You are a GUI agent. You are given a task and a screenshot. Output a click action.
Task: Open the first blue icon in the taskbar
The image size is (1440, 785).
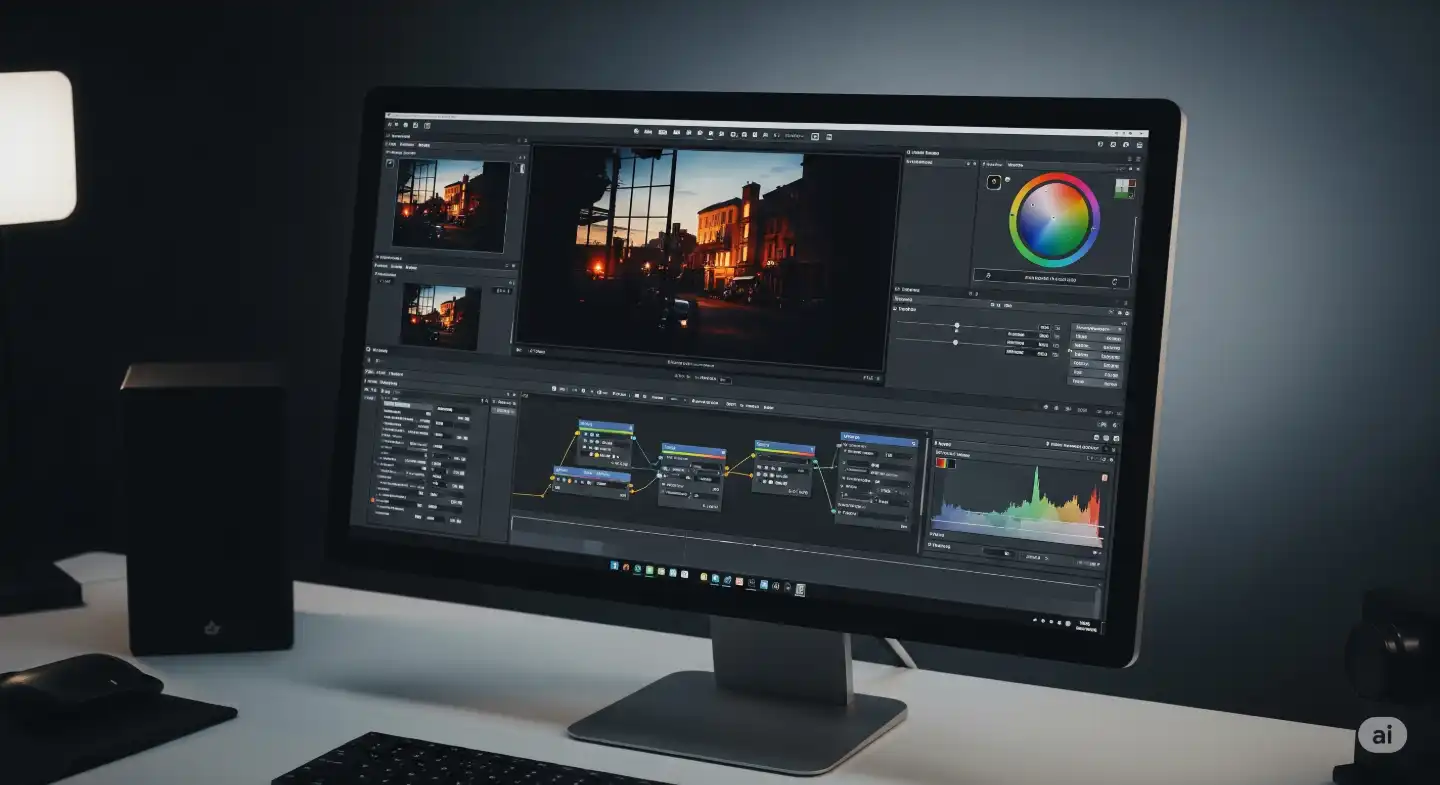615,566
